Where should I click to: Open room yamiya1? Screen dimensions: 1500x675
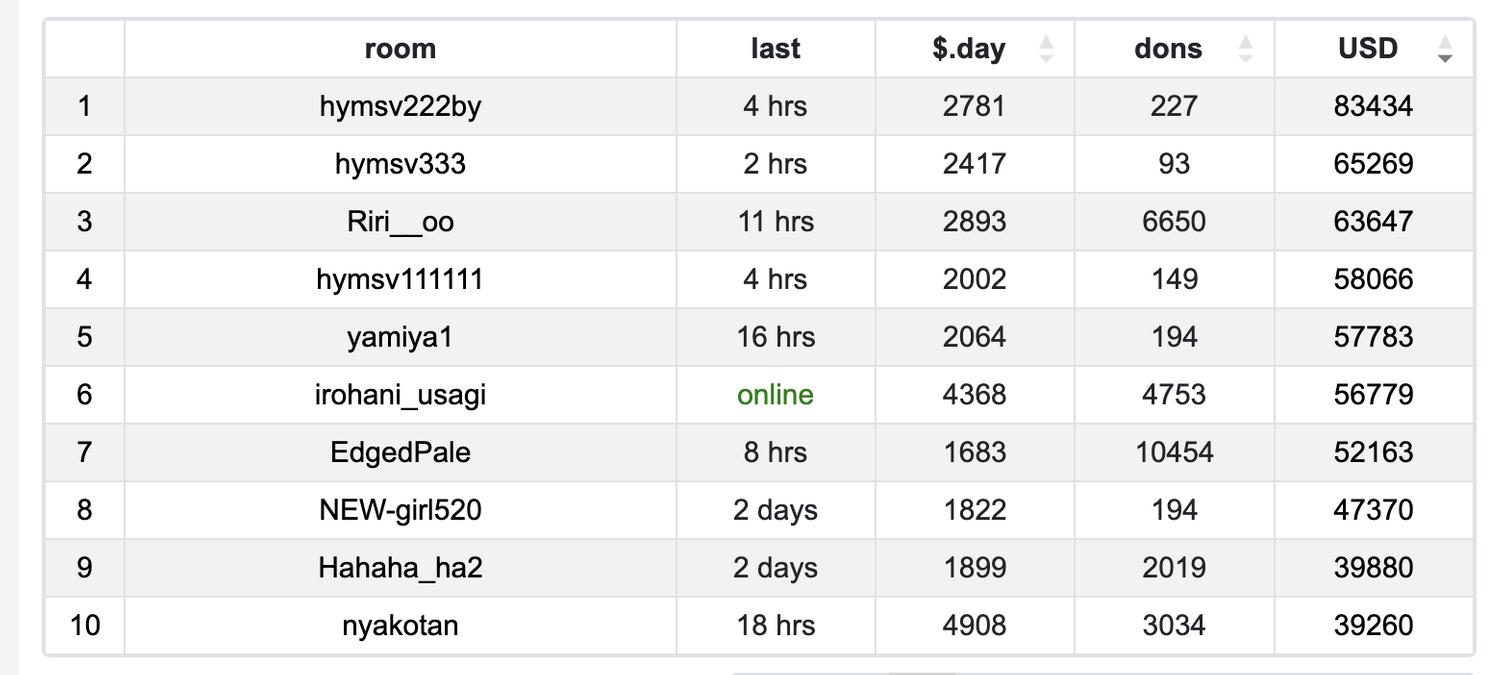click(400, 337)
